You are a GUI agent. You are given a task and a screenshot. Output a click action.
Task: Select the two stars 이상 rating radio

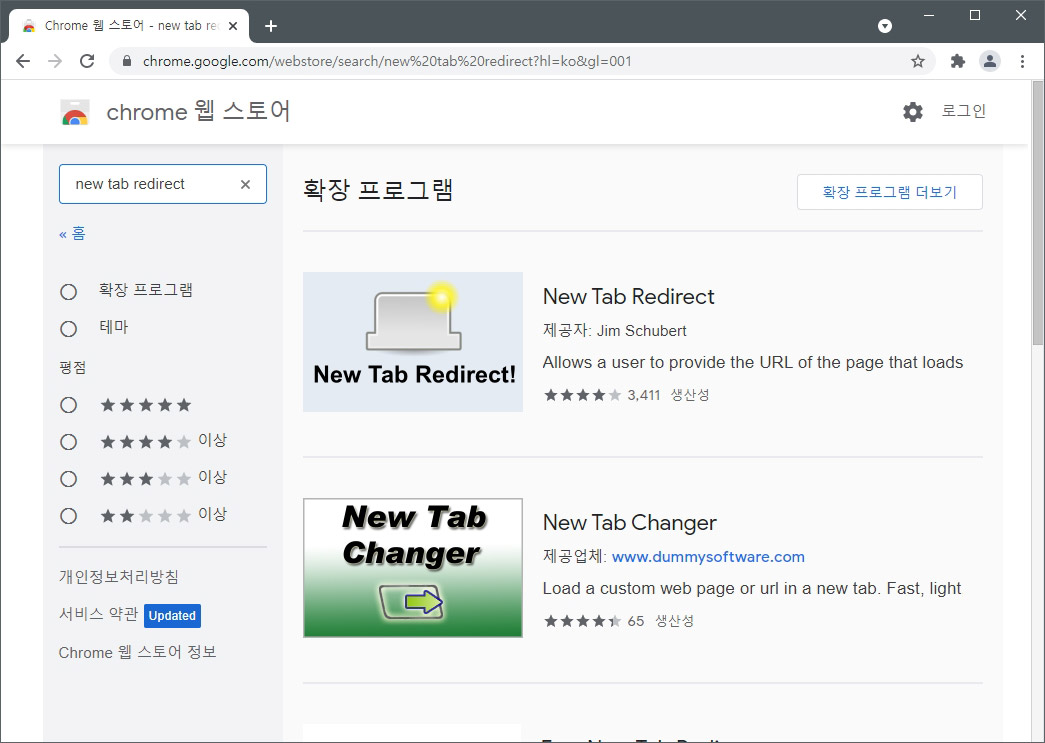click(x=69, y=516)
